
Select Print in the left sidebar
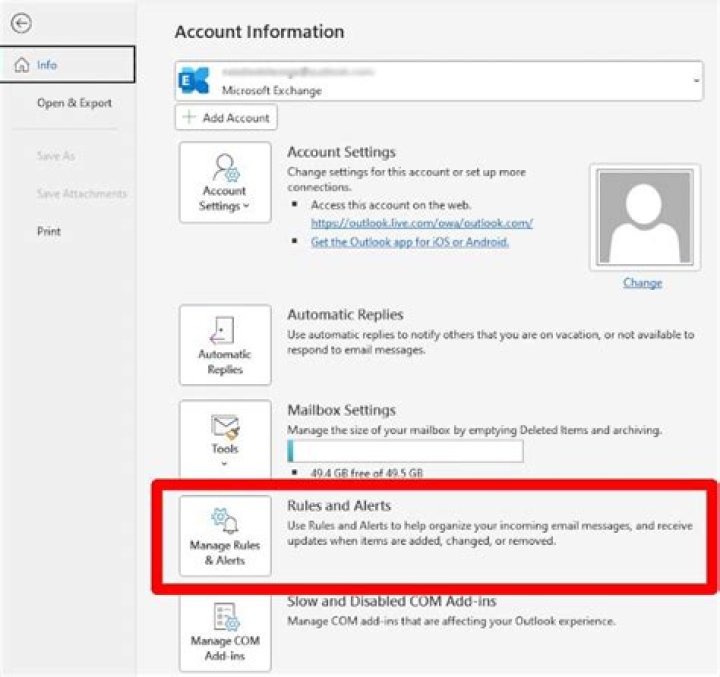pyautogui.click(x=49, y=231)
